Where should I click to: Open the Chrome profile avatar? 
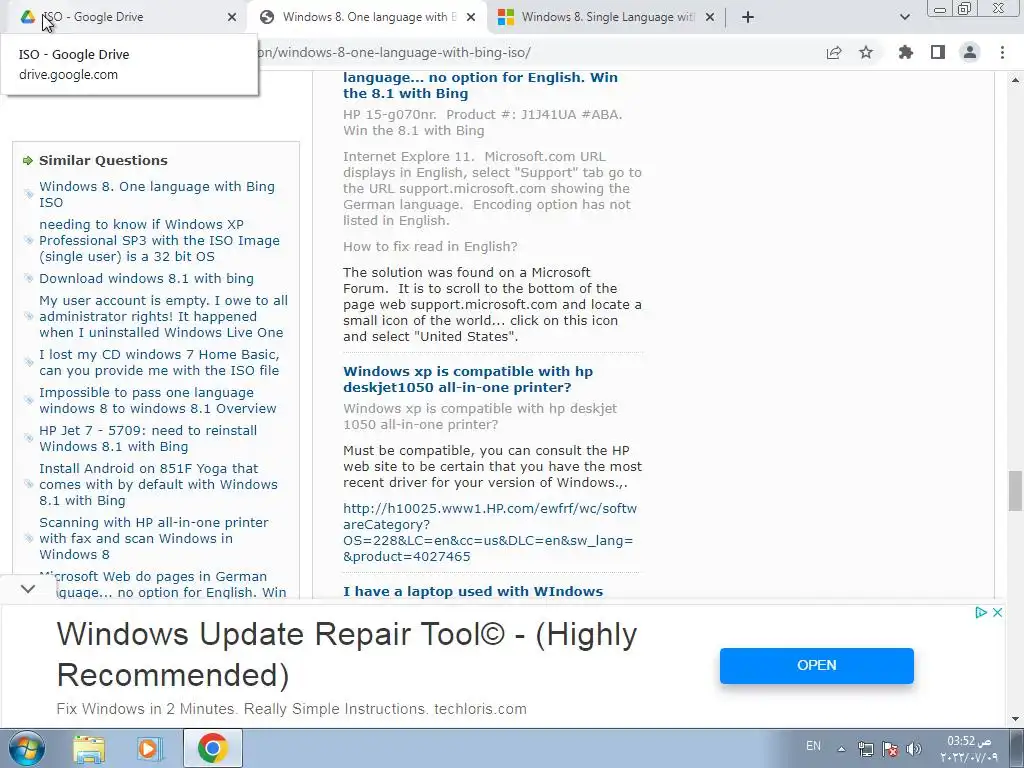point(970,53)
